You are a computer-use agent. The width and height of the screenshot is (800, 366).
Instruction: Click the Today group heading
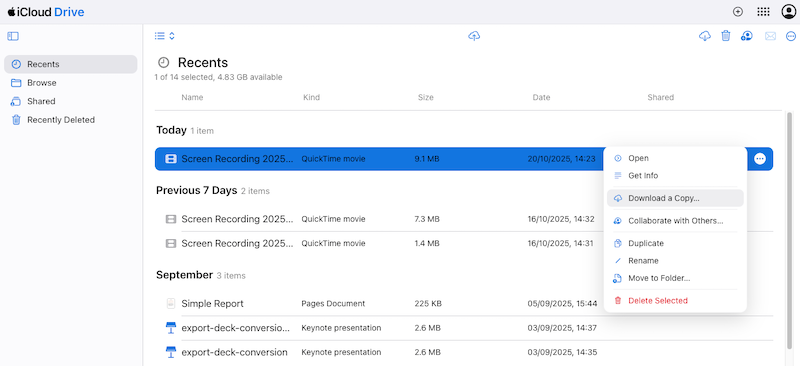coord(171,130)
